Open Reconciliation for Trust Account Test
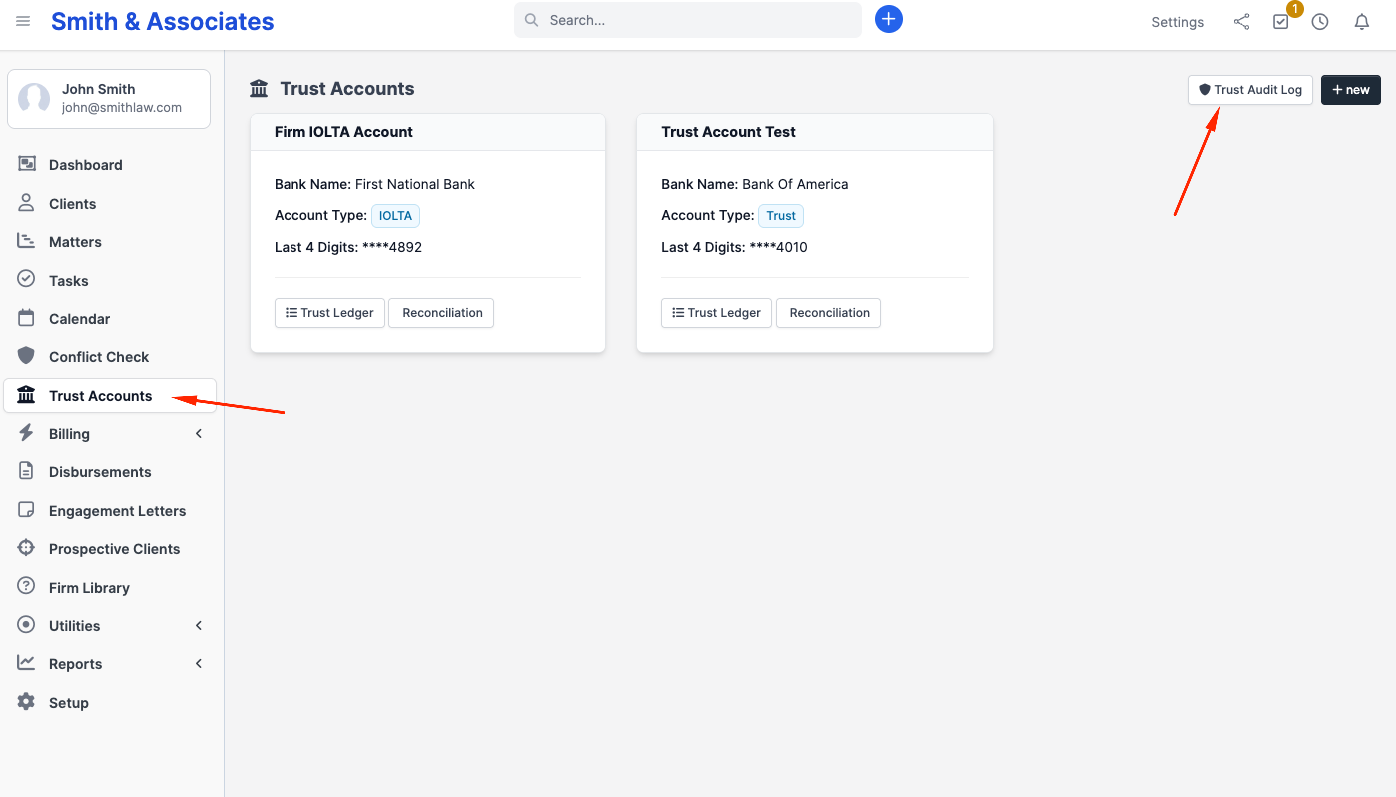Image resolution: width=1396 pixels, height=797 pixels. click(829, 313)
